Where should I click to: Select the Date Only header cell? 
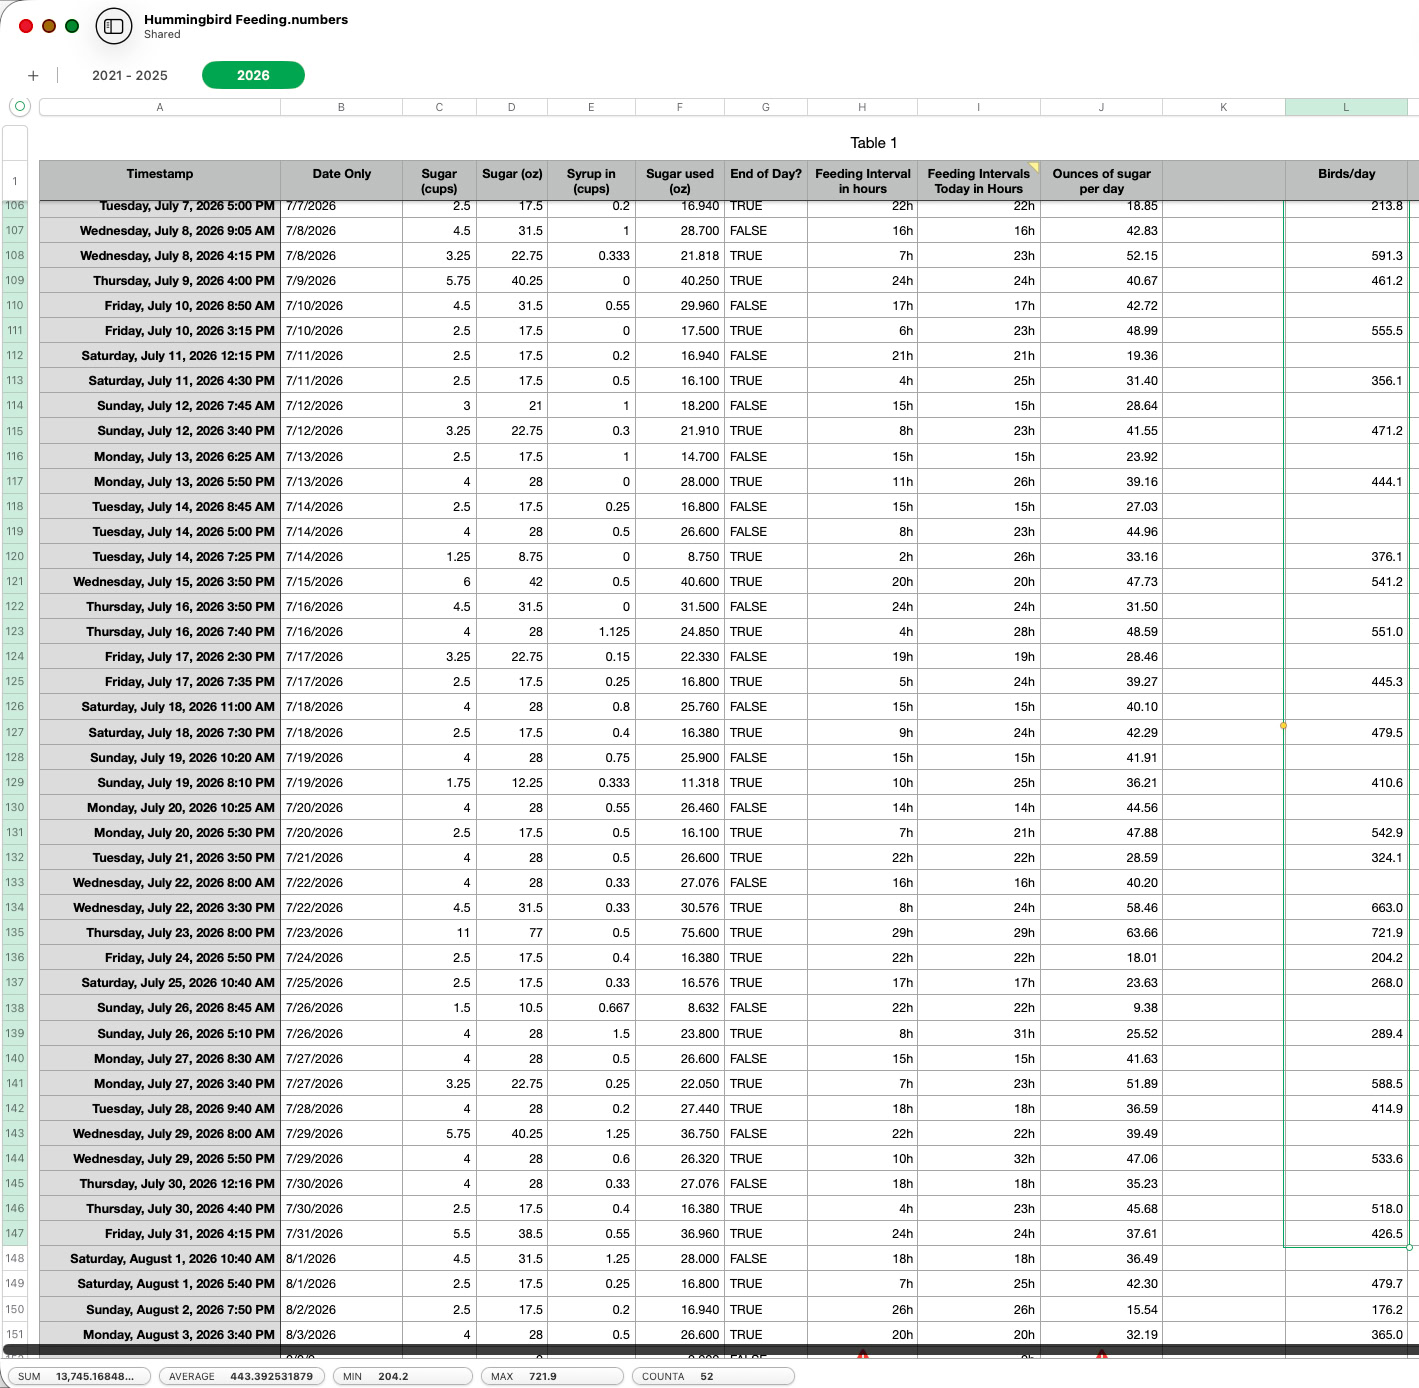342,181
